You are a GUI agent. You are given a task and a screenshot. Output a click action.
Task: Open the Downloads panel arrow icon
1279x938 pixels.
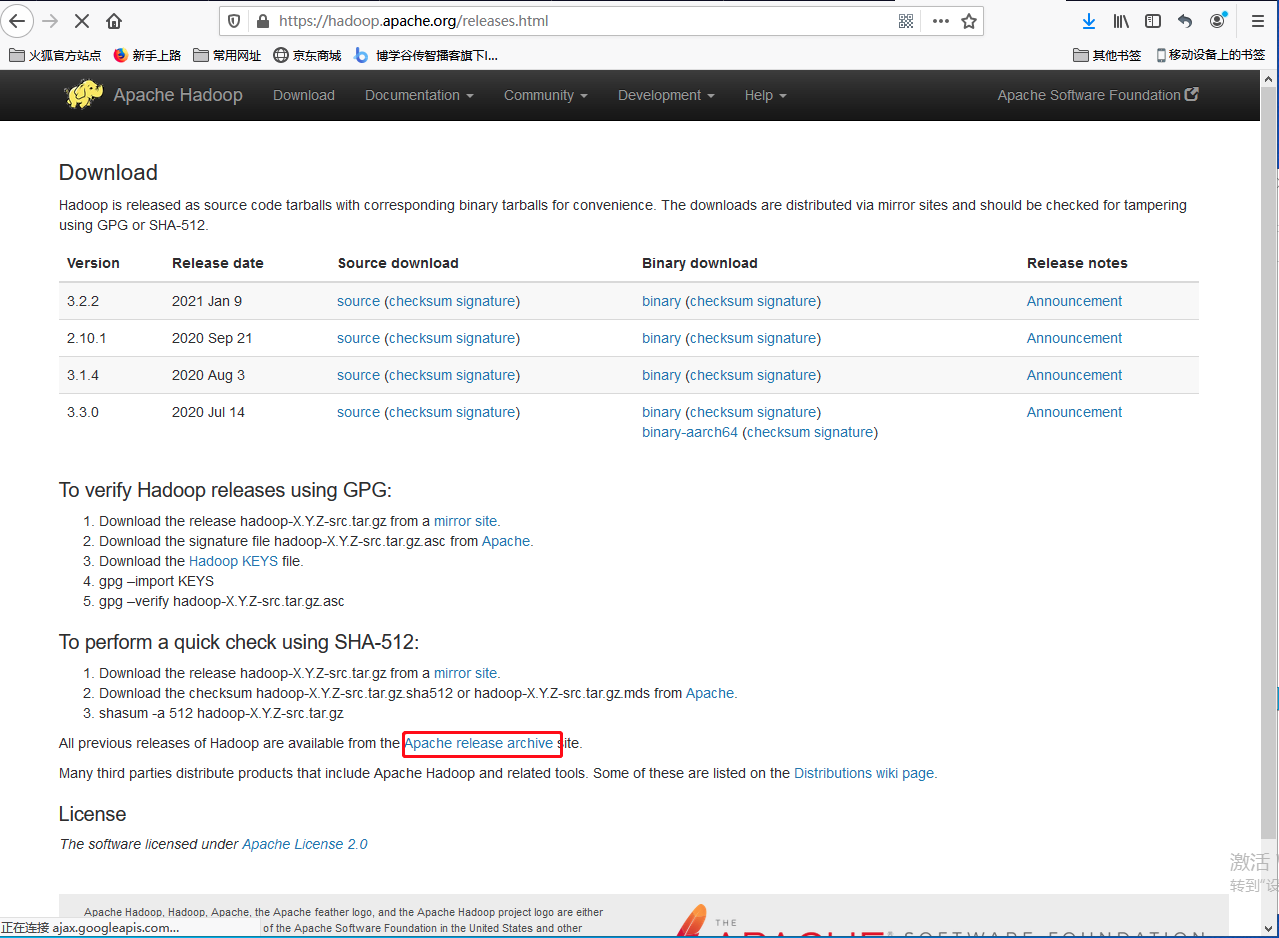click(x=1088, y=20)
